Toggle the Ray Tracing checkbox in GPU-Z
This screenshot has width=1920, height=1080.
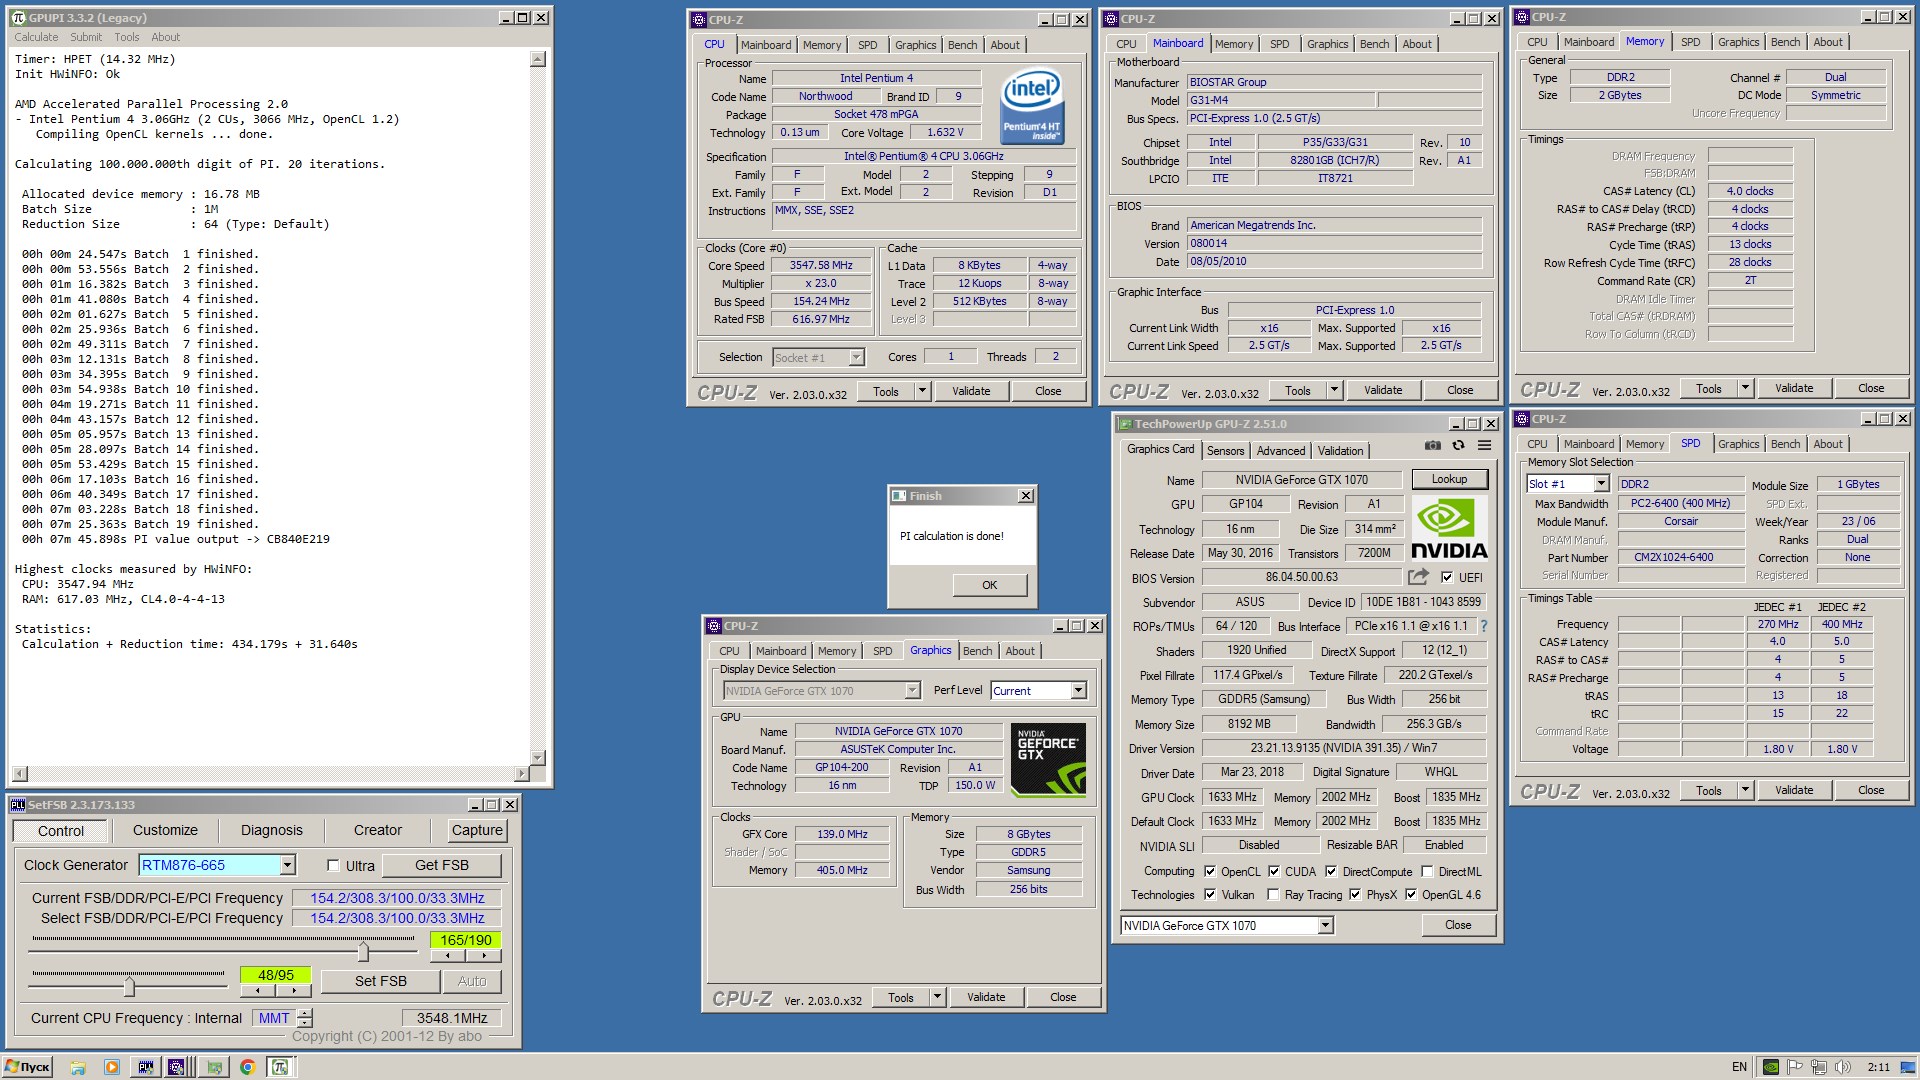point(1273,895)
